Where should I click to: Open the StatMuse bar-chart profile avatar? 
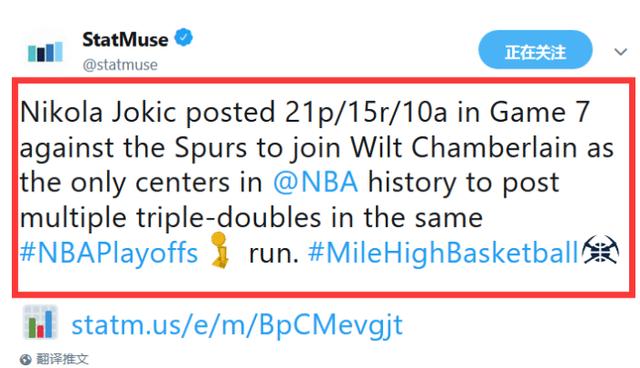click(x=45, y=52)
